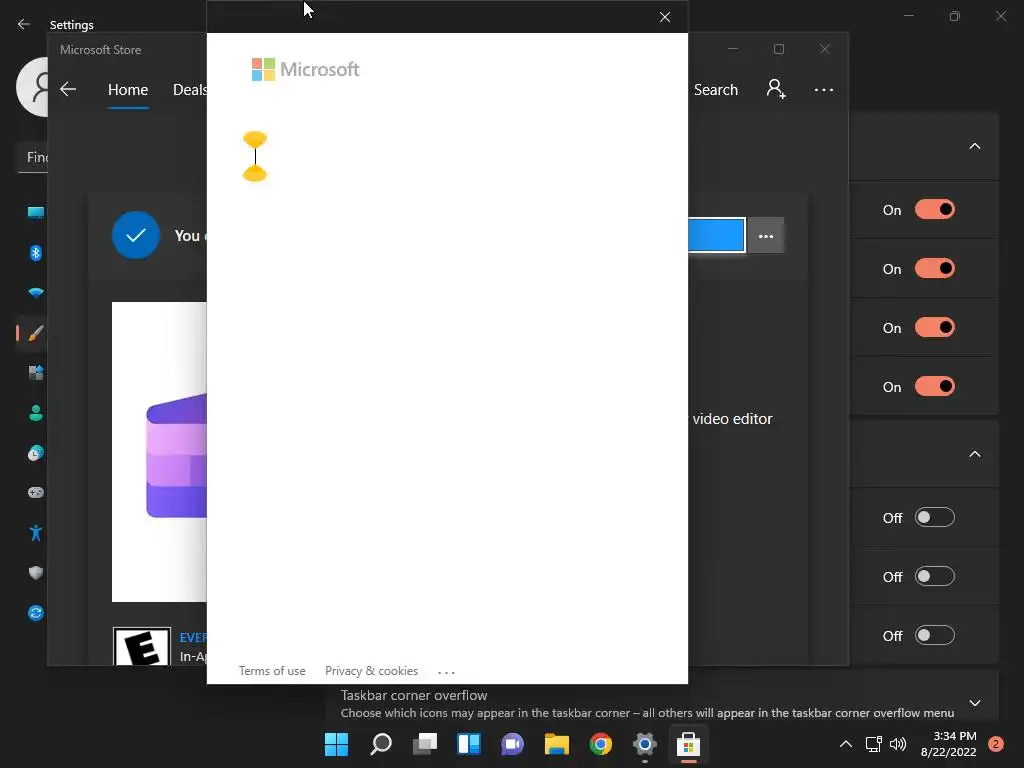1024x768 pixels.
Task: Show hidden icons tray chevron
Action: click(x=846, y=744)
